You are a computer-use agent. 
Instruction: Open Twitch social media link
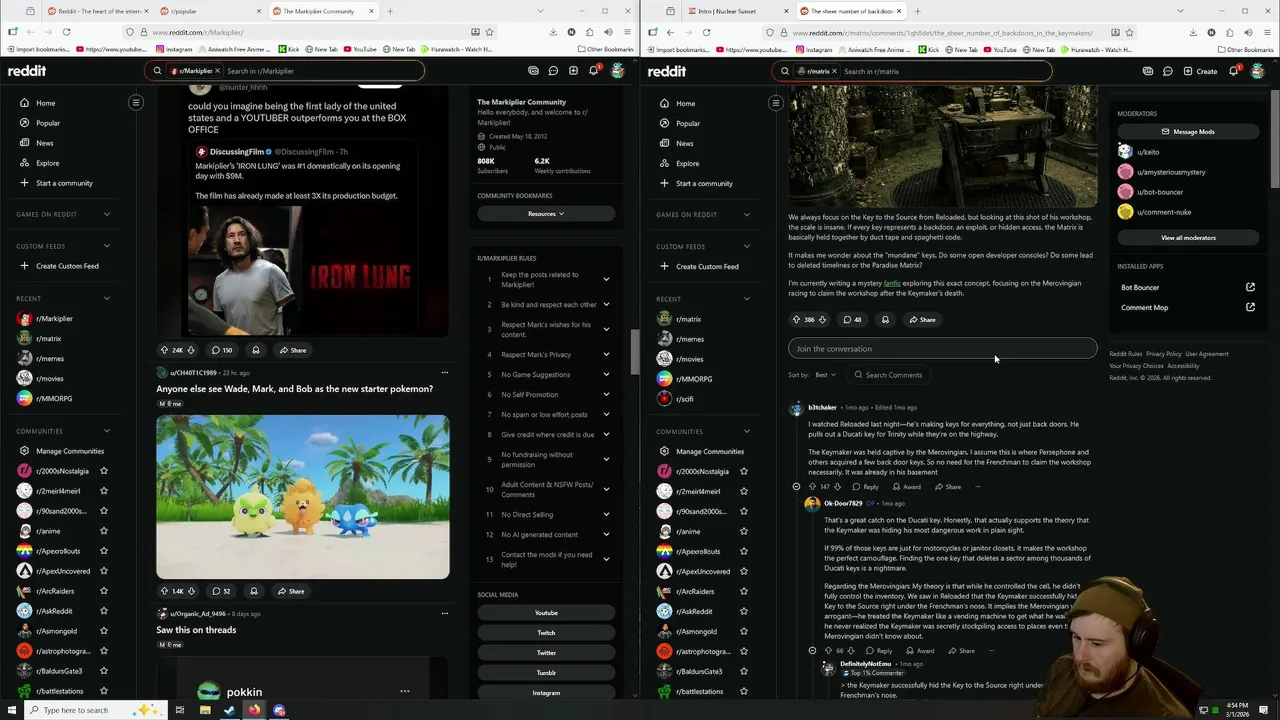546,632
